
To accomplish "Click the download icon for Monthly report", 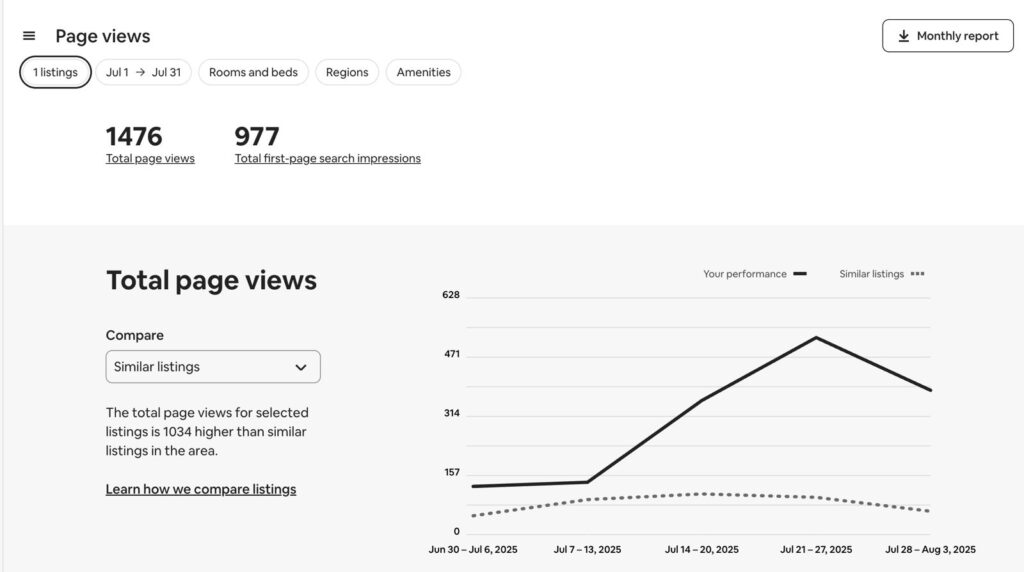I will [x=904, y=36].
